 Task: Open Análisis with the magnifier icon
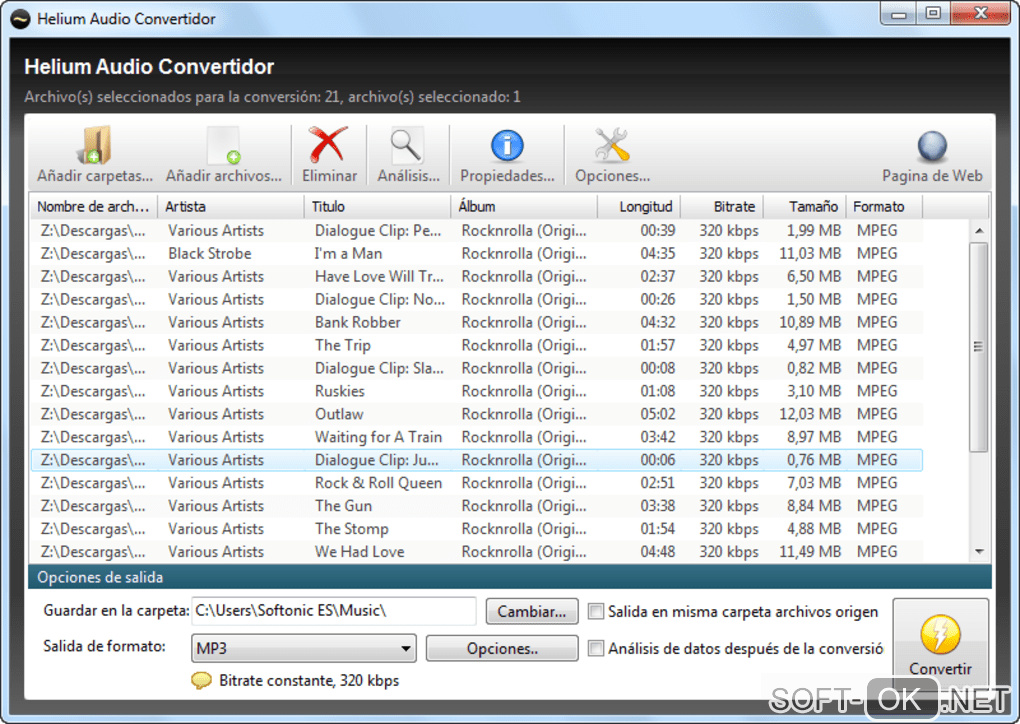click(407, 145)
